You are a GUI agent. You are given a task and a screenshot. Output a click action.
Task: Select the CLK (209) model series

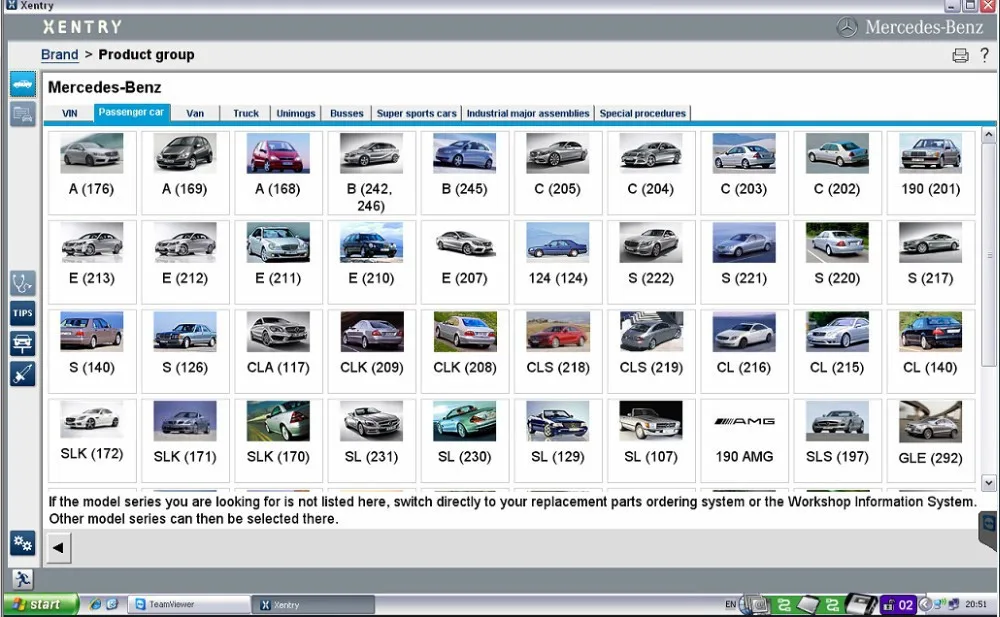[x=371, y=351]
